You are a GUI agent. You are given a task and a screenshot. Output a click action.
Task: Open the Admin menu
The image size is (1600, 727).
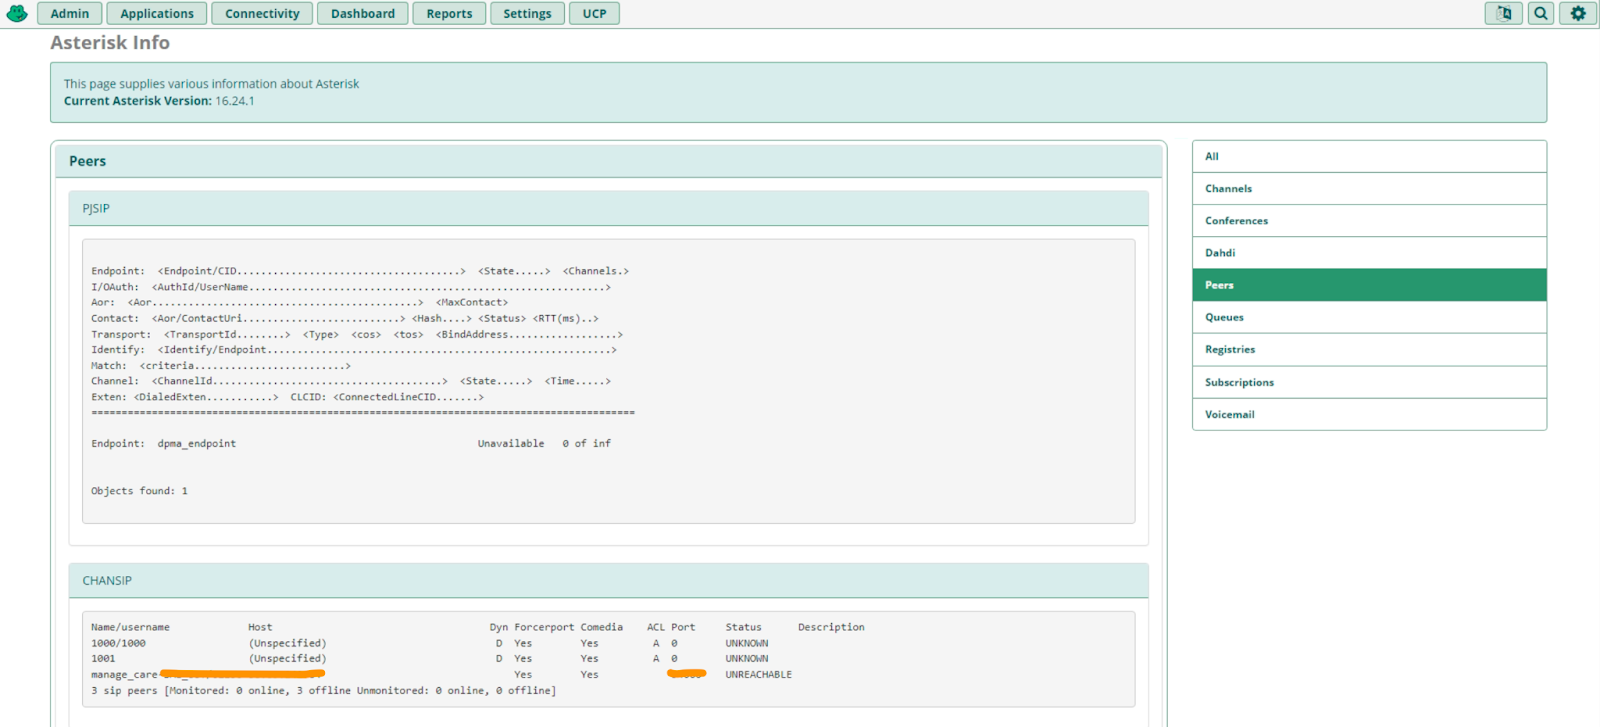click(x=70, y=13)
